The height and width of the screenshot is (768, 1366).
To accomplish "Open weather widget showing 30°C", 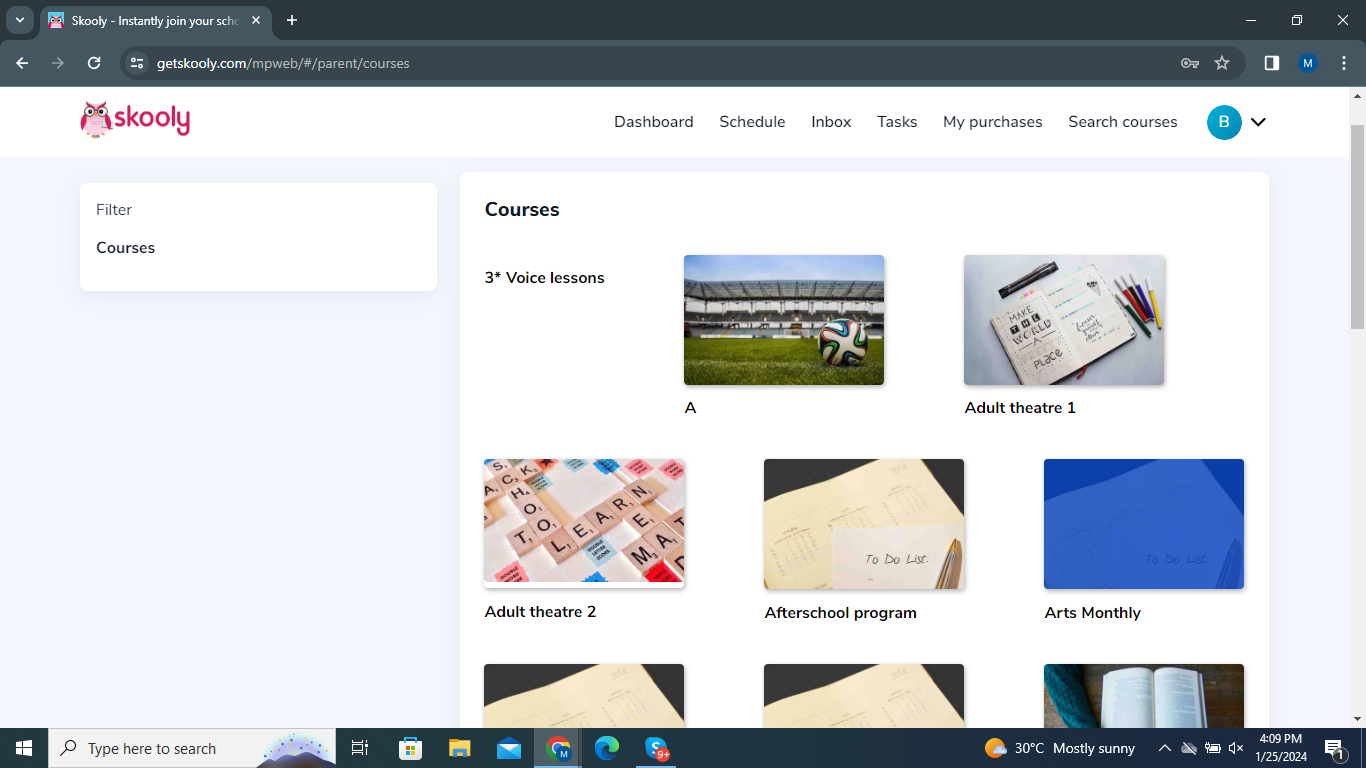I will click(1060, 748).
